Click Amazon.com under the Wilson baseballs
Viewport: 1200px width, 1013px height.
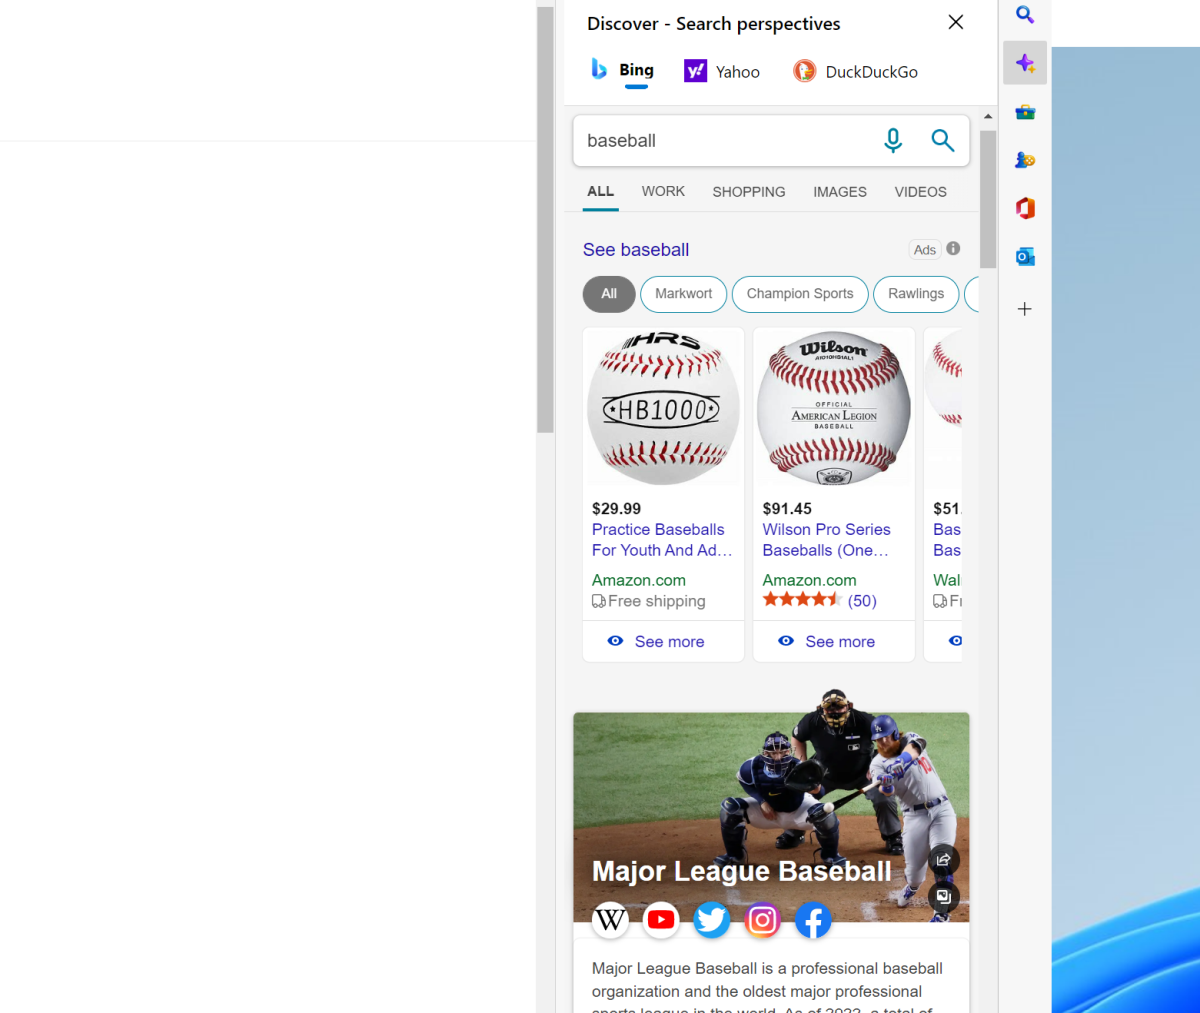pos(810,580)
